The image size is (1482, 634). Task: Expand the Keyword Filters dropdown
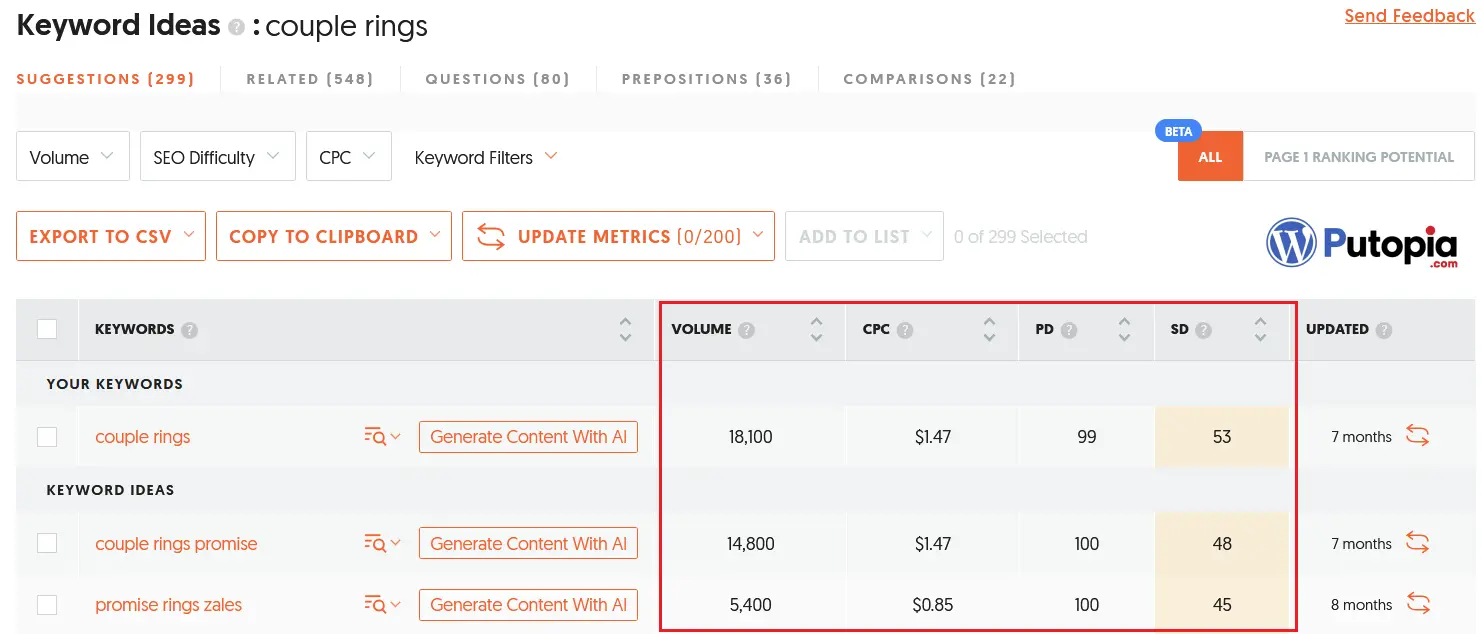pyautogui.click(x=486, y=157)
